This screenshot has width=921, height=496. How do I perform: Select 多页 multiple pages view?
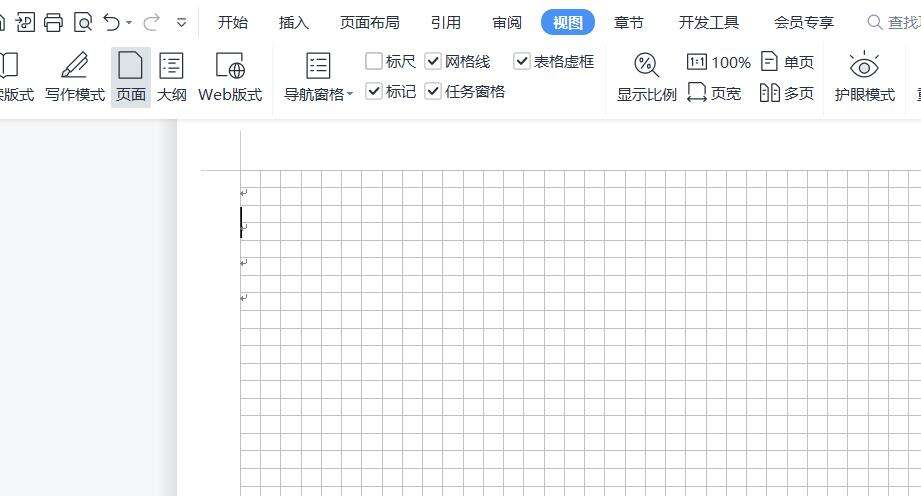[x=787, y=93]
